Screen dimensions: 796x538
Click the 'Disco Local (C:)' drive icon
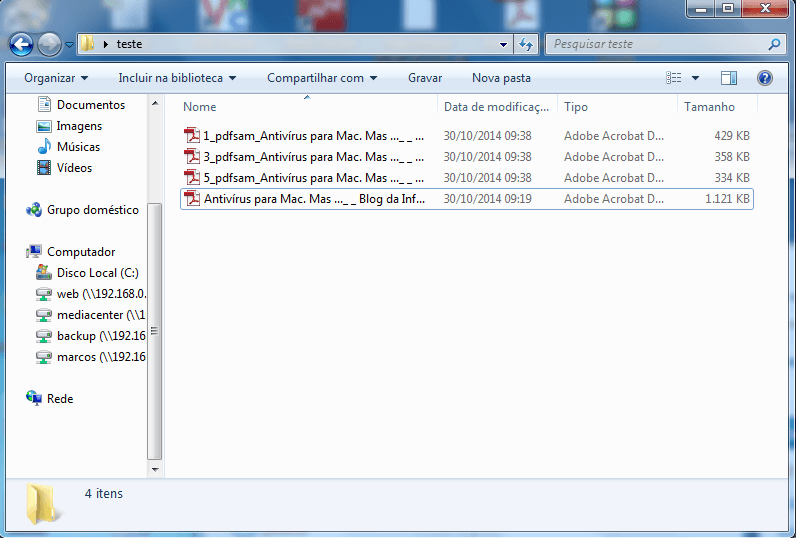(44, 273)
